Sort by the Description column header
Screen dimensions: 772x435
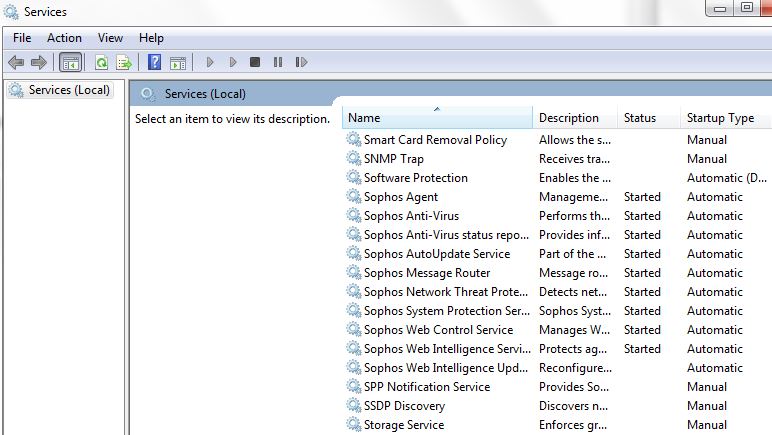575,118
